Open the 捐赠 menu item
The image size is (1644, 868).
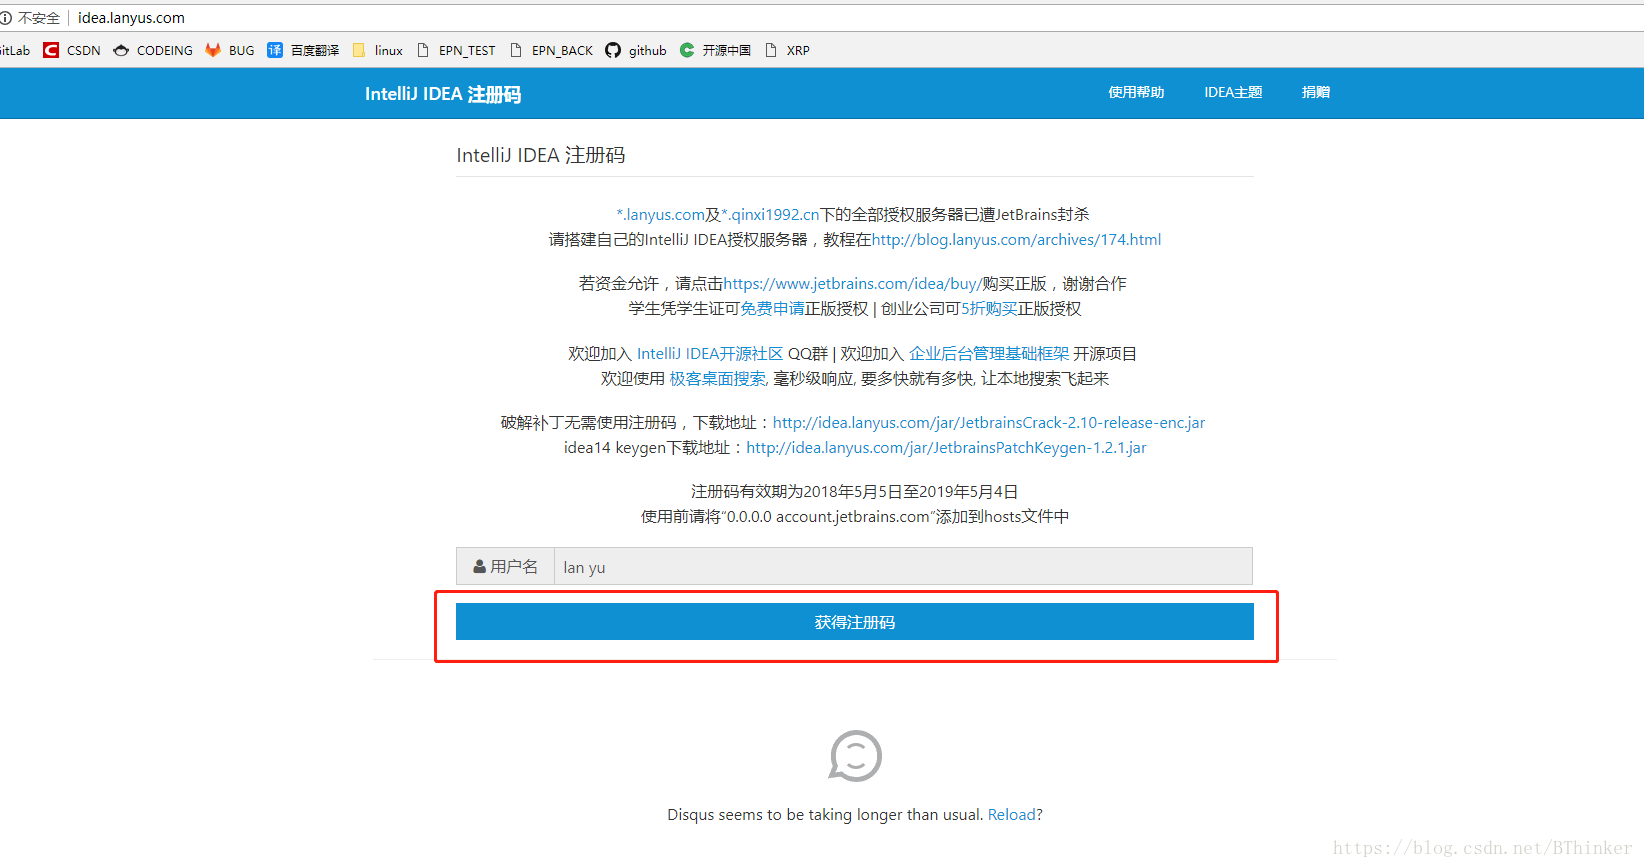[x=1316, y=92]
